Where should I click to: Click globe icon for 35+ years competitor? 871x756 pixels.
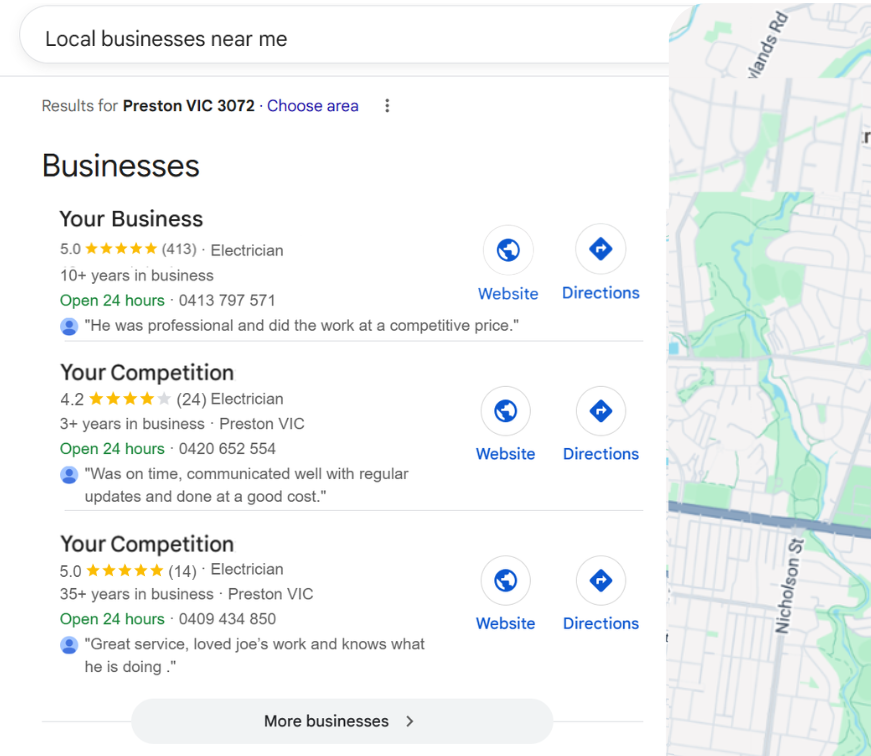tap(505, 580)
